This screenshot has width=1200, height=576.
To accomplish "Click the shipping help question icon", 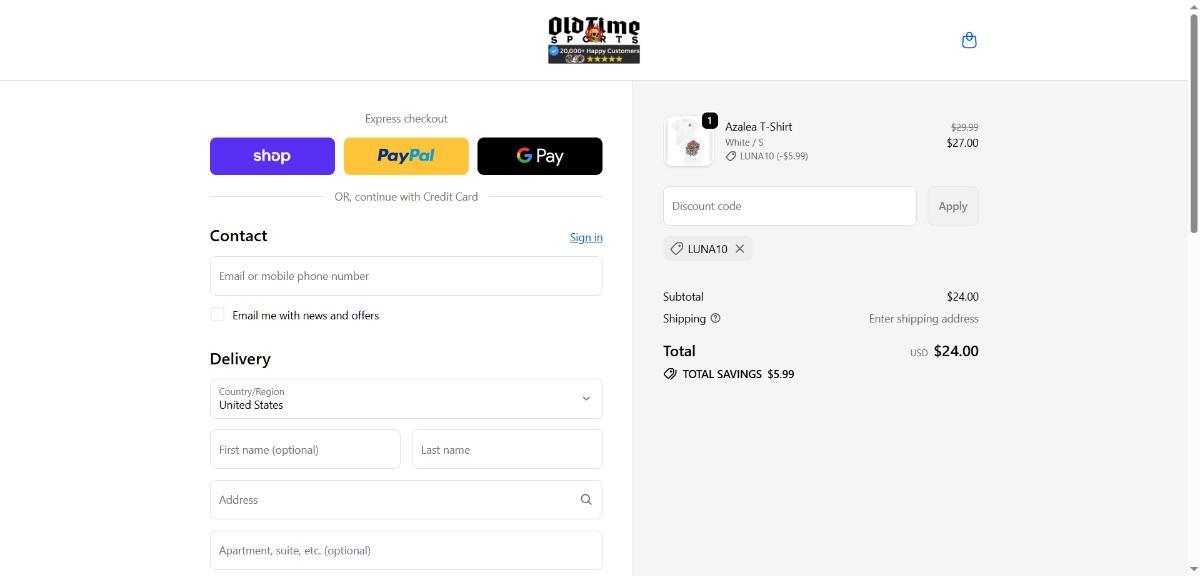I will [715, 319].
